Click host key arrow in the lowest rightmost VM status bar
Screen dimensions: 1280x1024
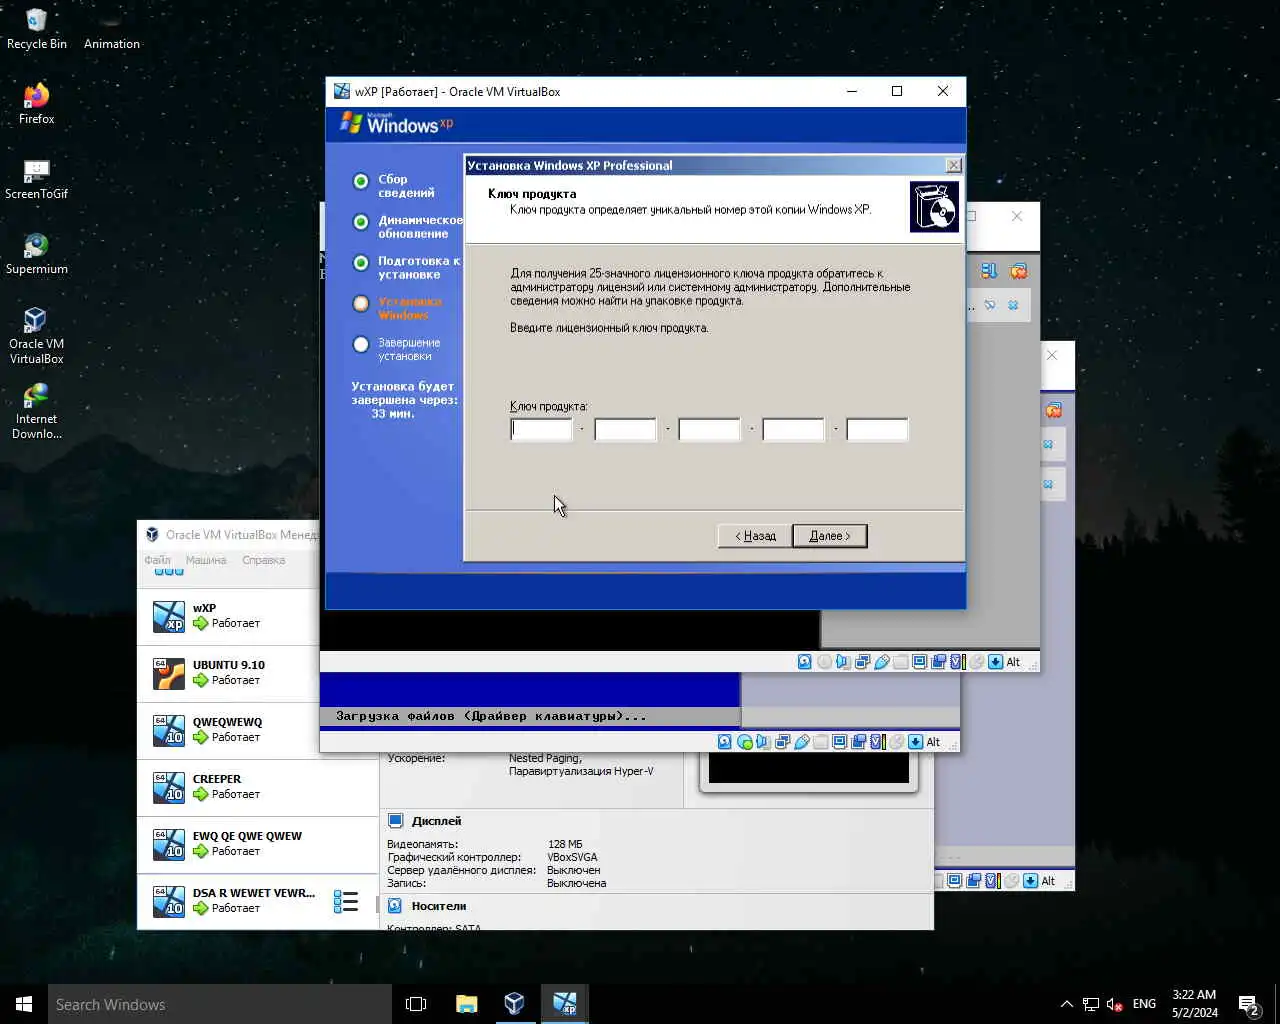(x=1030, y=881)
